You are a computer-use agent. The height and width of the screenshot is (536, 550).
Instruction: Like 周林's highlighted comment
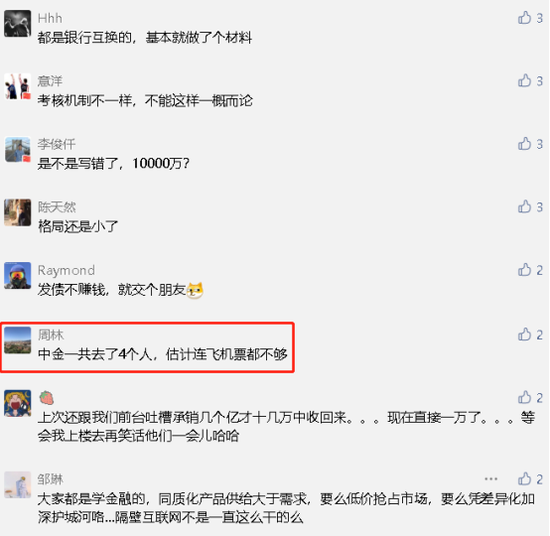(525, 334)
